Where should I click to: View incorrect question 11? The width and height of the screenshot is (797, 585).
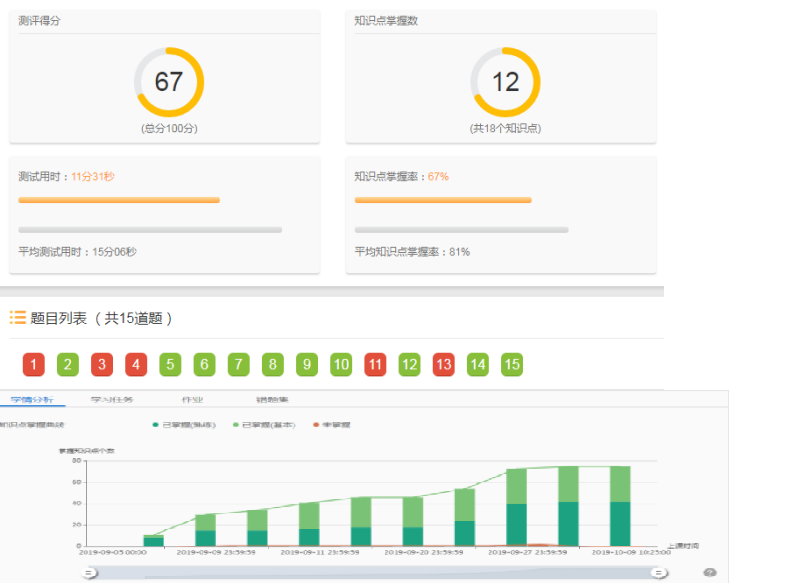[x=375, y=365]
